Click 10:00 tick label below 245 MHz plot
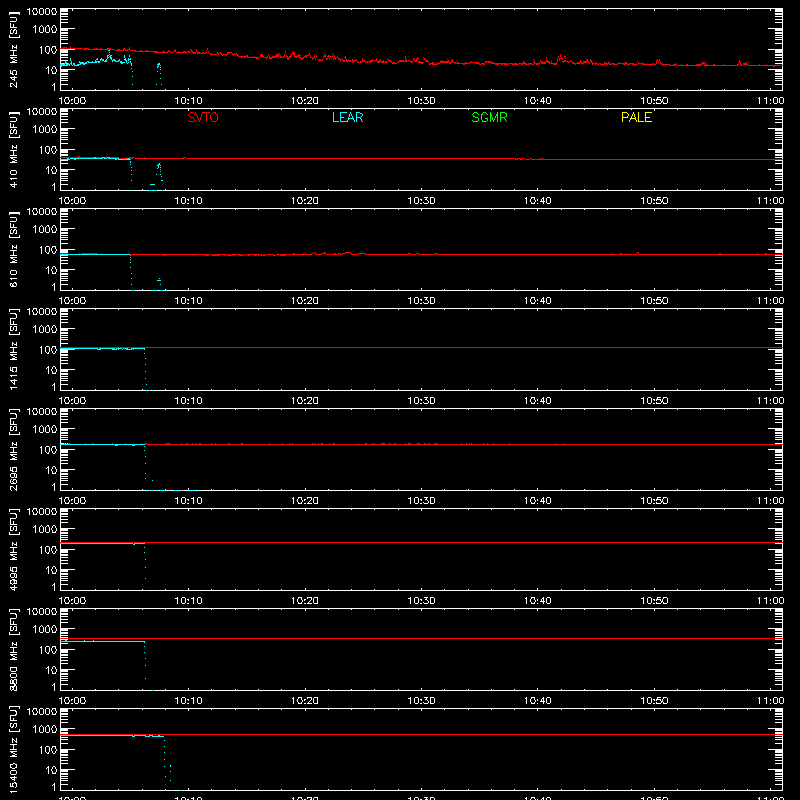 pos(72,101)
